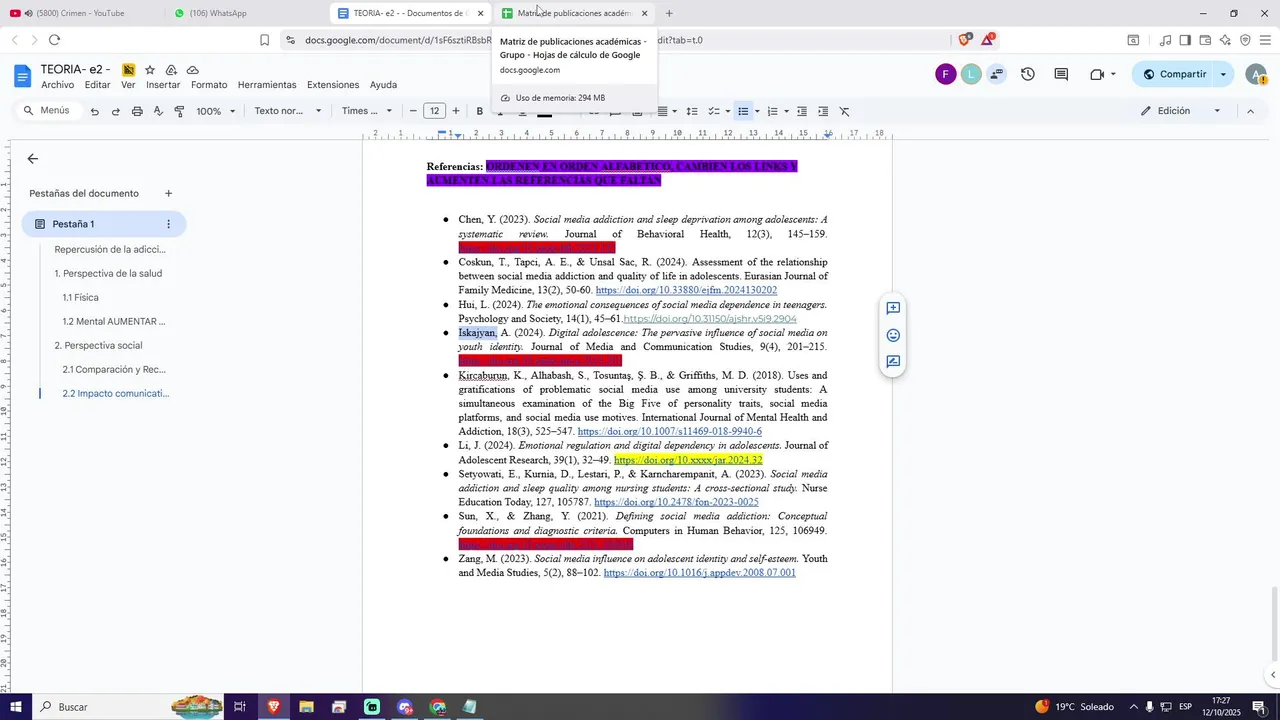Open the Editar menu
This screenshot has width=1280, height=720.
(98, 85)
